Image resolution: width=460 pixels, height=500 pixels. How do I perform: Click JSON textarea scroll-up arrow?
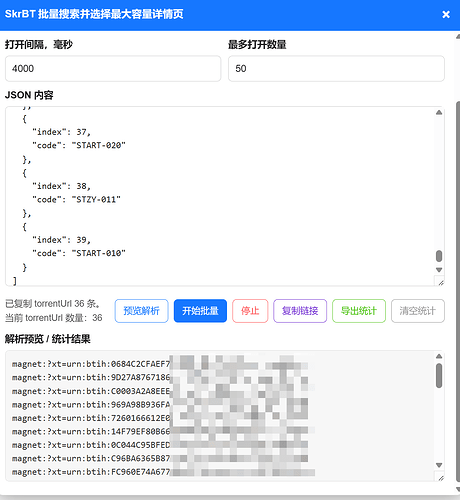(439, 113)
